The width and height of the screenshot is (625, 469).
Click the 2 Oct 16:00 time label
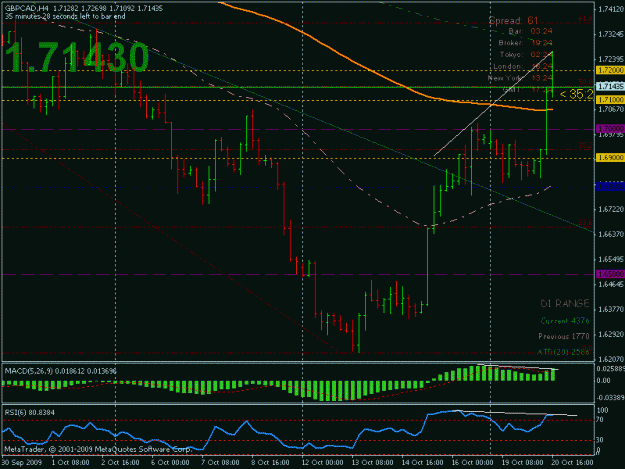coord(120,462)
